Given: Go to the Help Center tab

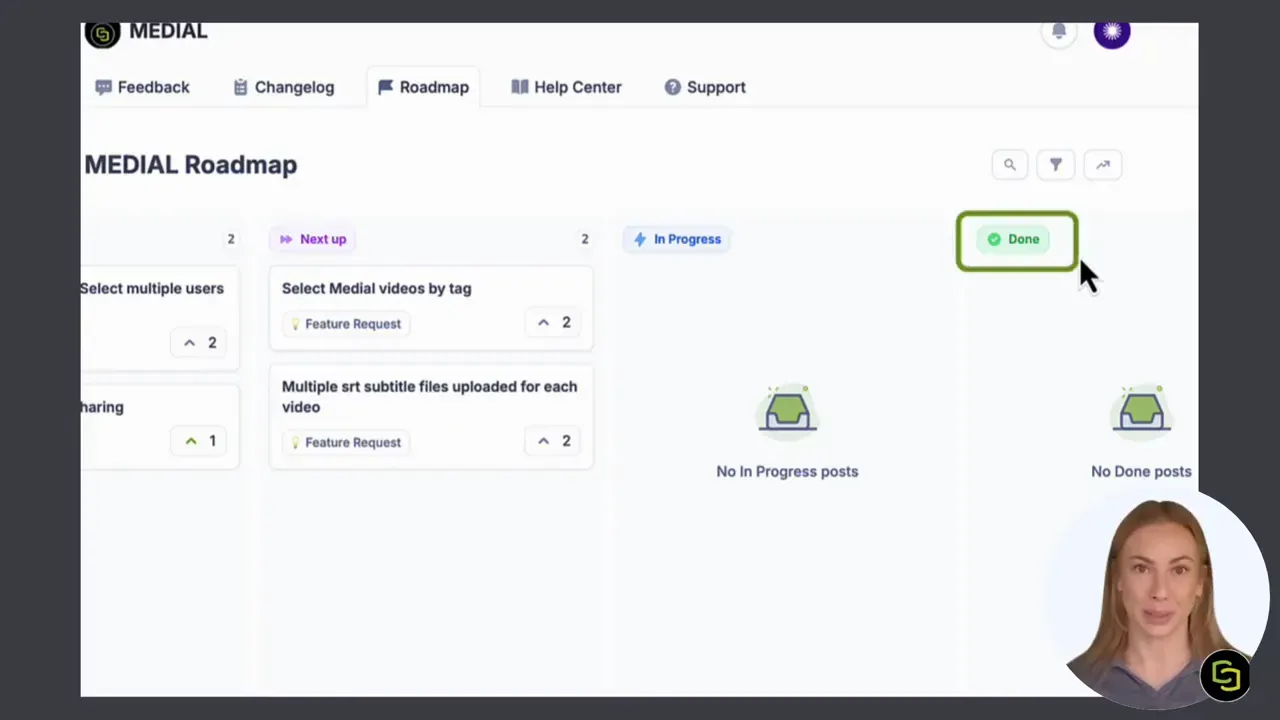Looking at the screenshot, I should tap(566, 87).
